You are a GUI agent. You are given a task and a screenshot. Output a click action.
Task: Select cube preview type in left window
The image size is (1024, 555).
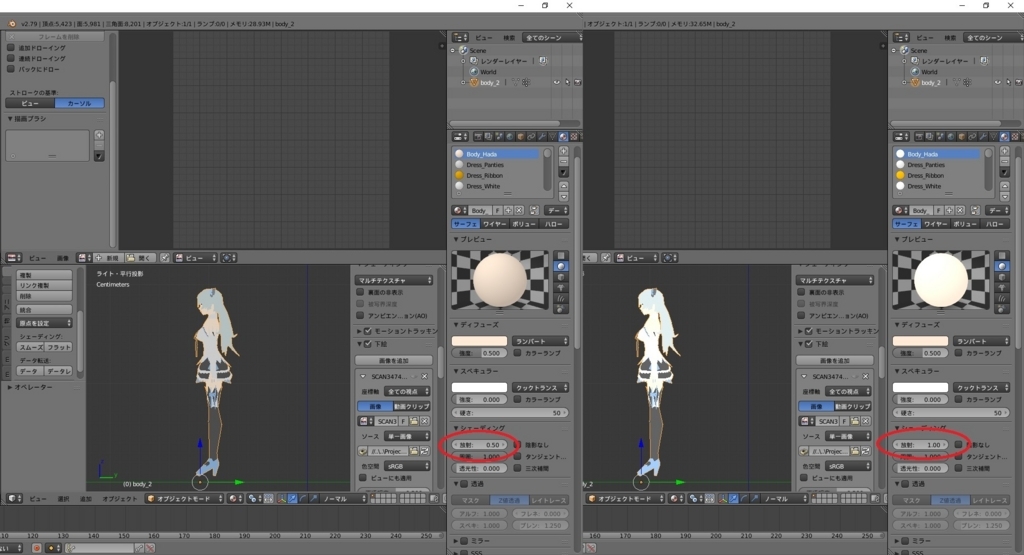pyautogui.click(x=561, y=277)
